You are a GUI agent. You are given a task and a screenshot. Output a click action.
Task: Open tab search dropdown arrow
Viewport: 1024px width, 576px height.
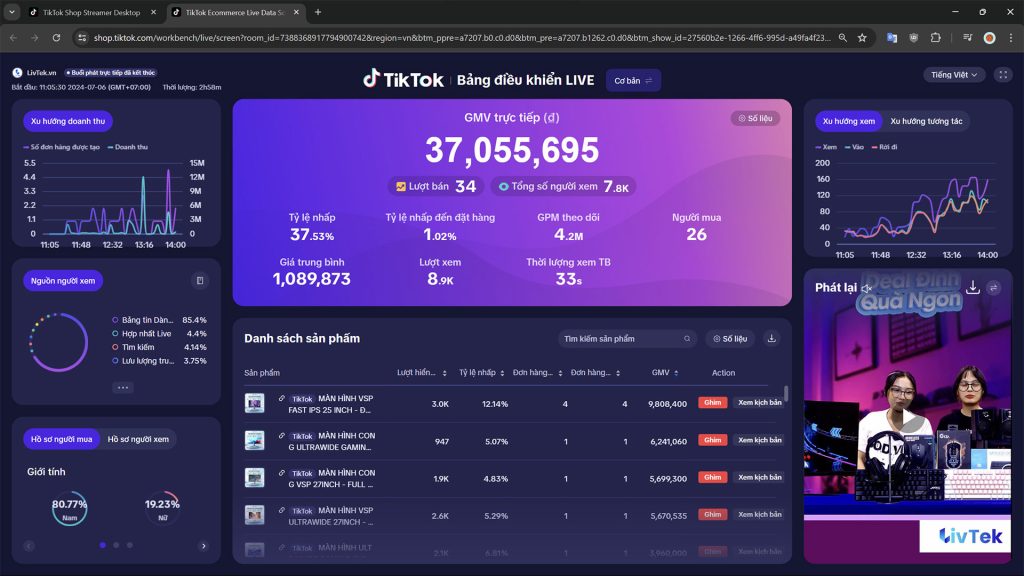[12, 12]
